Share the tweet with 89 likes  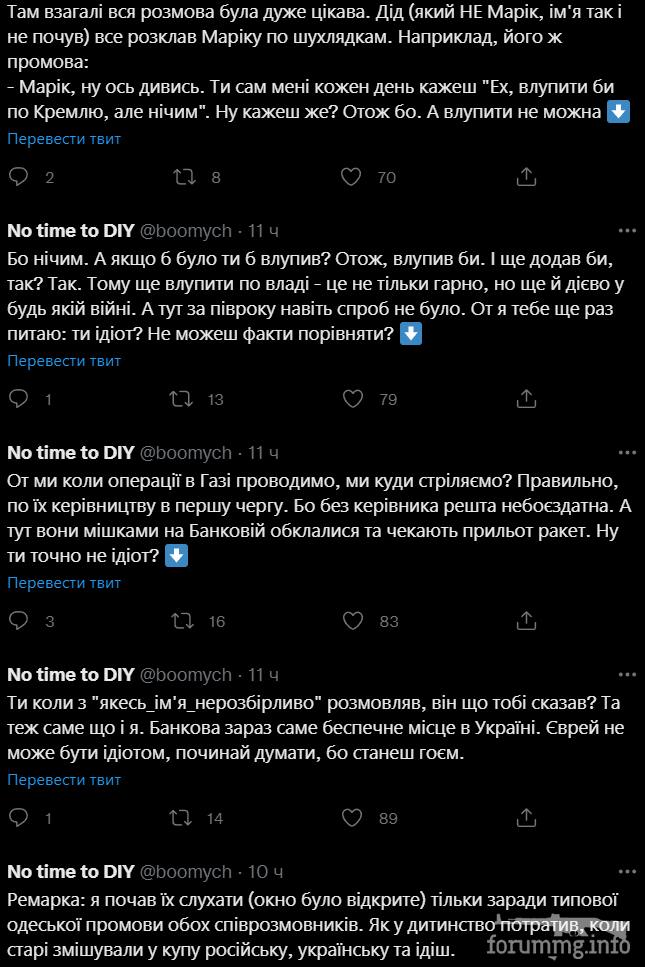coord(526,818)
